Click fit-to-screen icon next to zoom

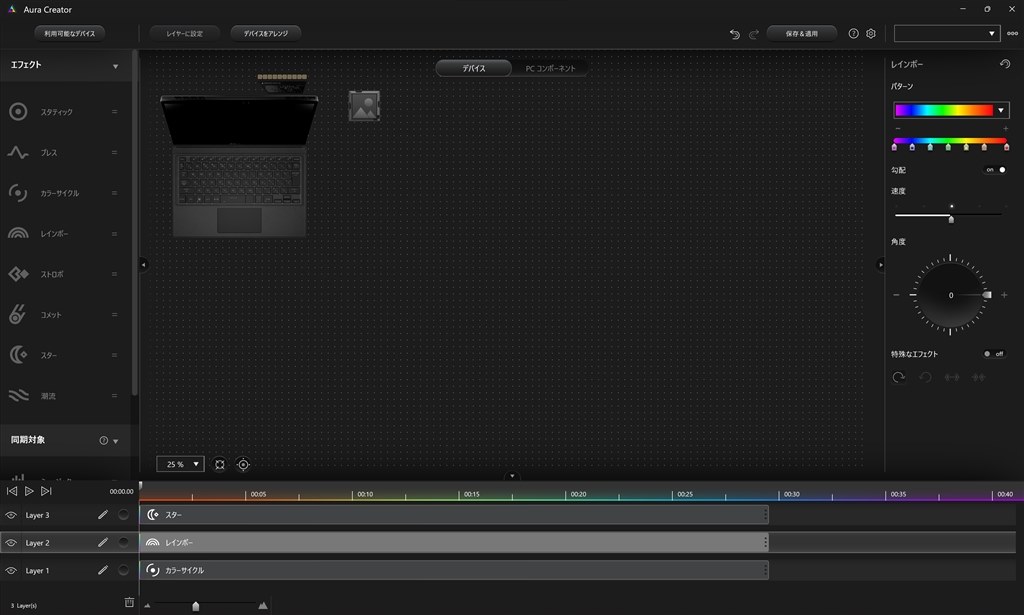[220, 464]
